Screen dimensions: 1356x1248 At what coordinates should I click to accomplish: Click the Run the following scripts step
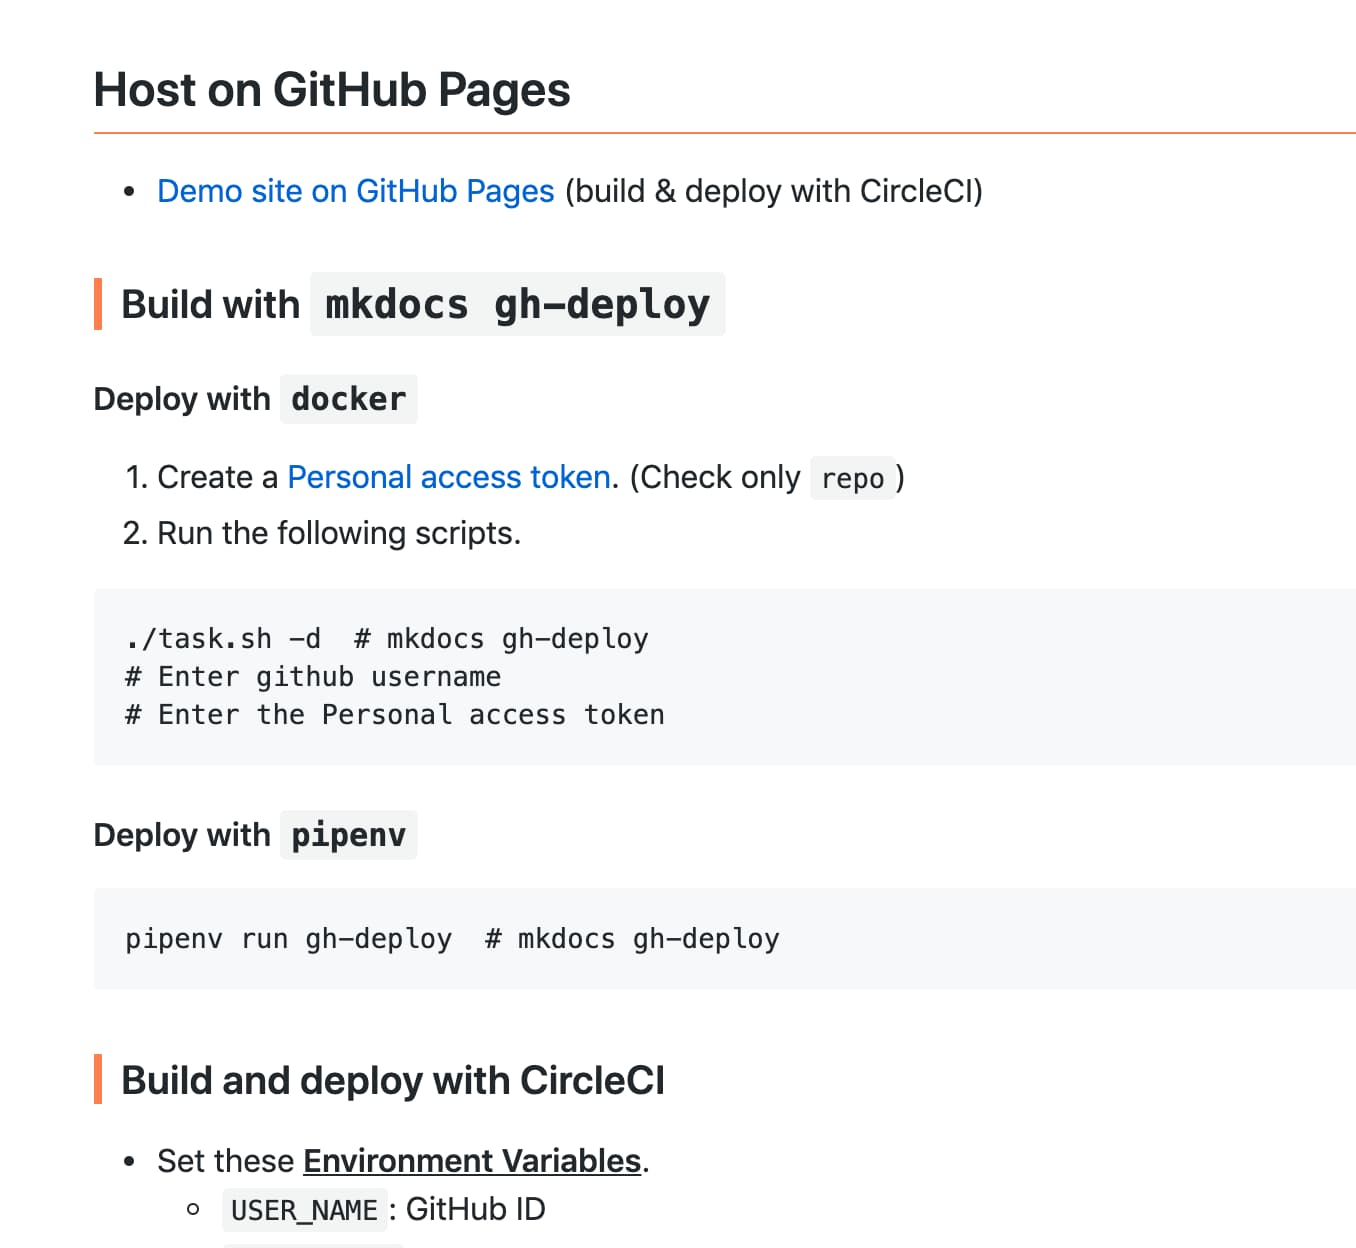[x=338, y=533]
